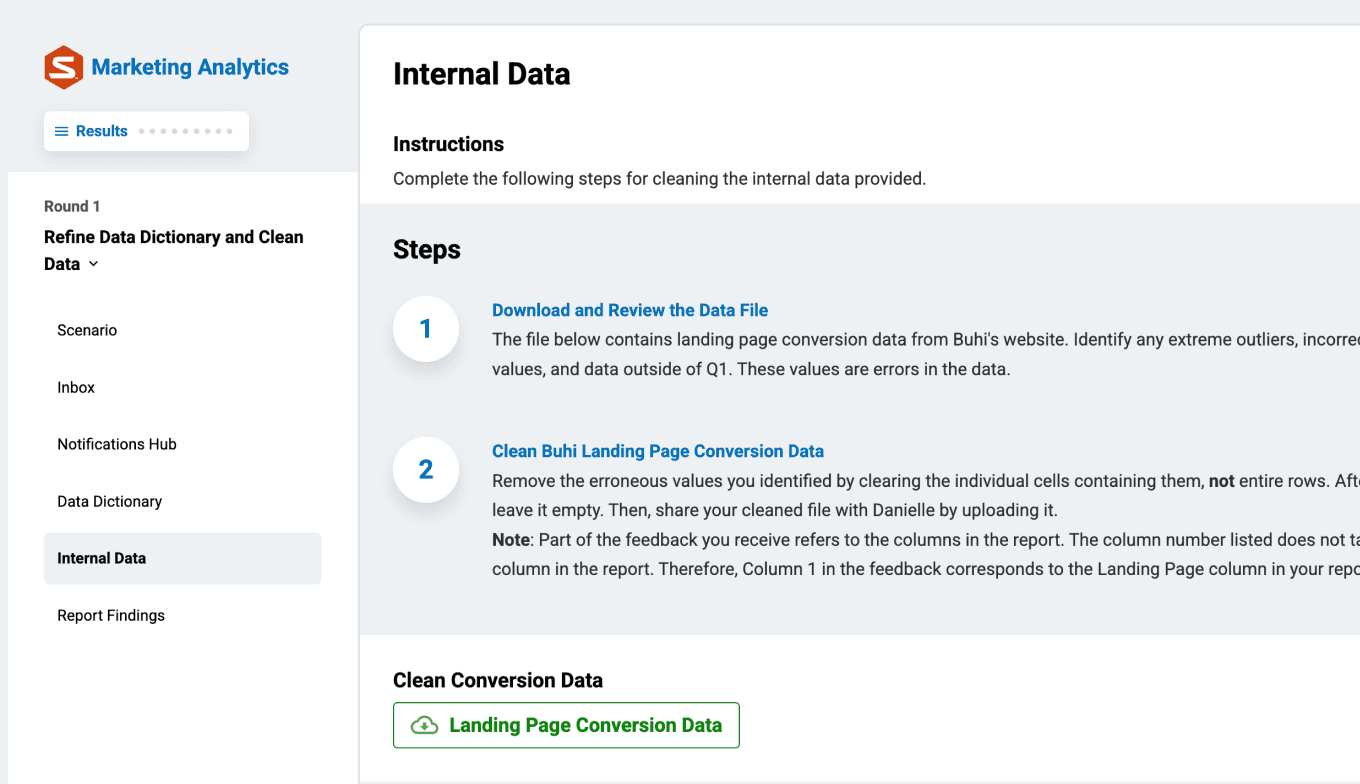Go to Inbox in the sidebar
This screenshot has width=1360, height=784.
pyautogui.click(x=76, y=387)
